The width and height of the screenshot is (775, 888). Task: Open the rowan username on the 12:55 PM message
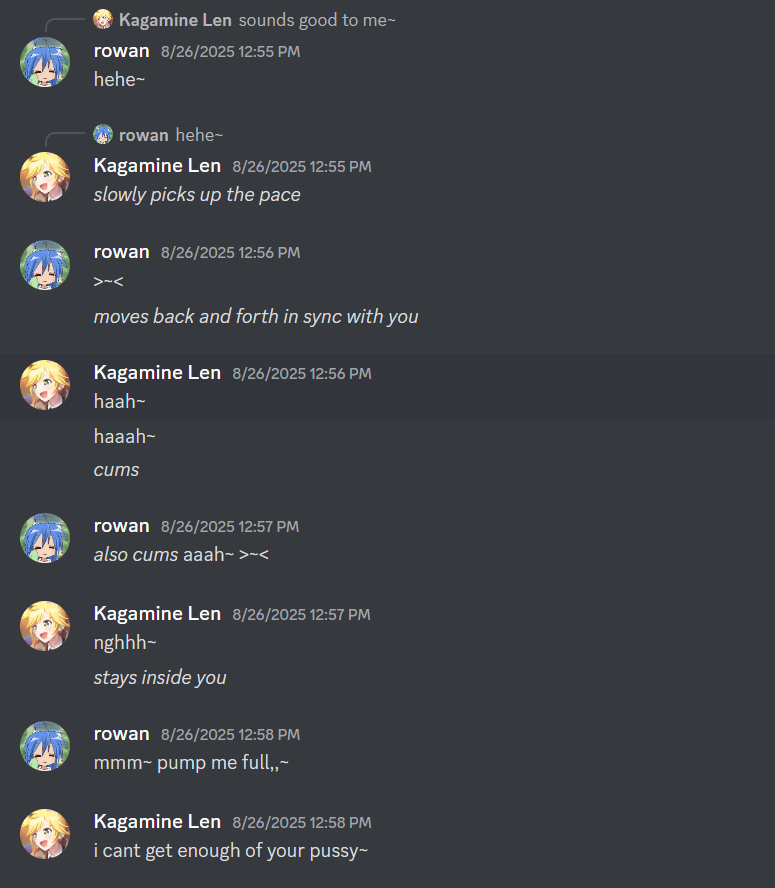121,51
